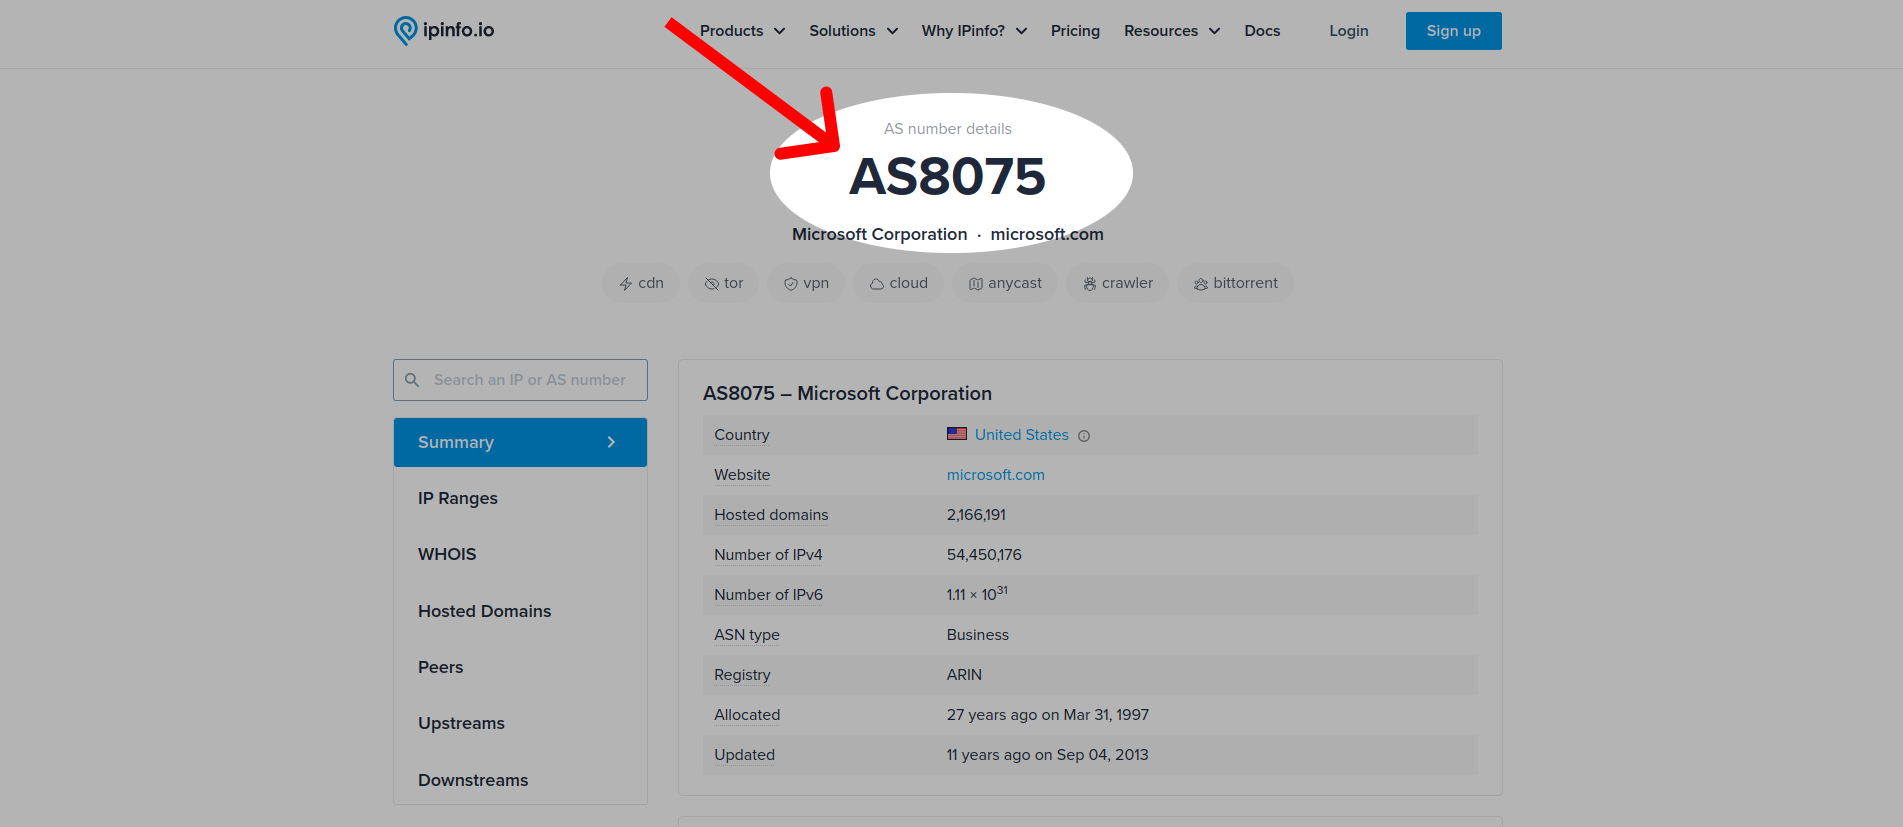
Task: Select the Summary sidebar tab
Action: [520, 442]
